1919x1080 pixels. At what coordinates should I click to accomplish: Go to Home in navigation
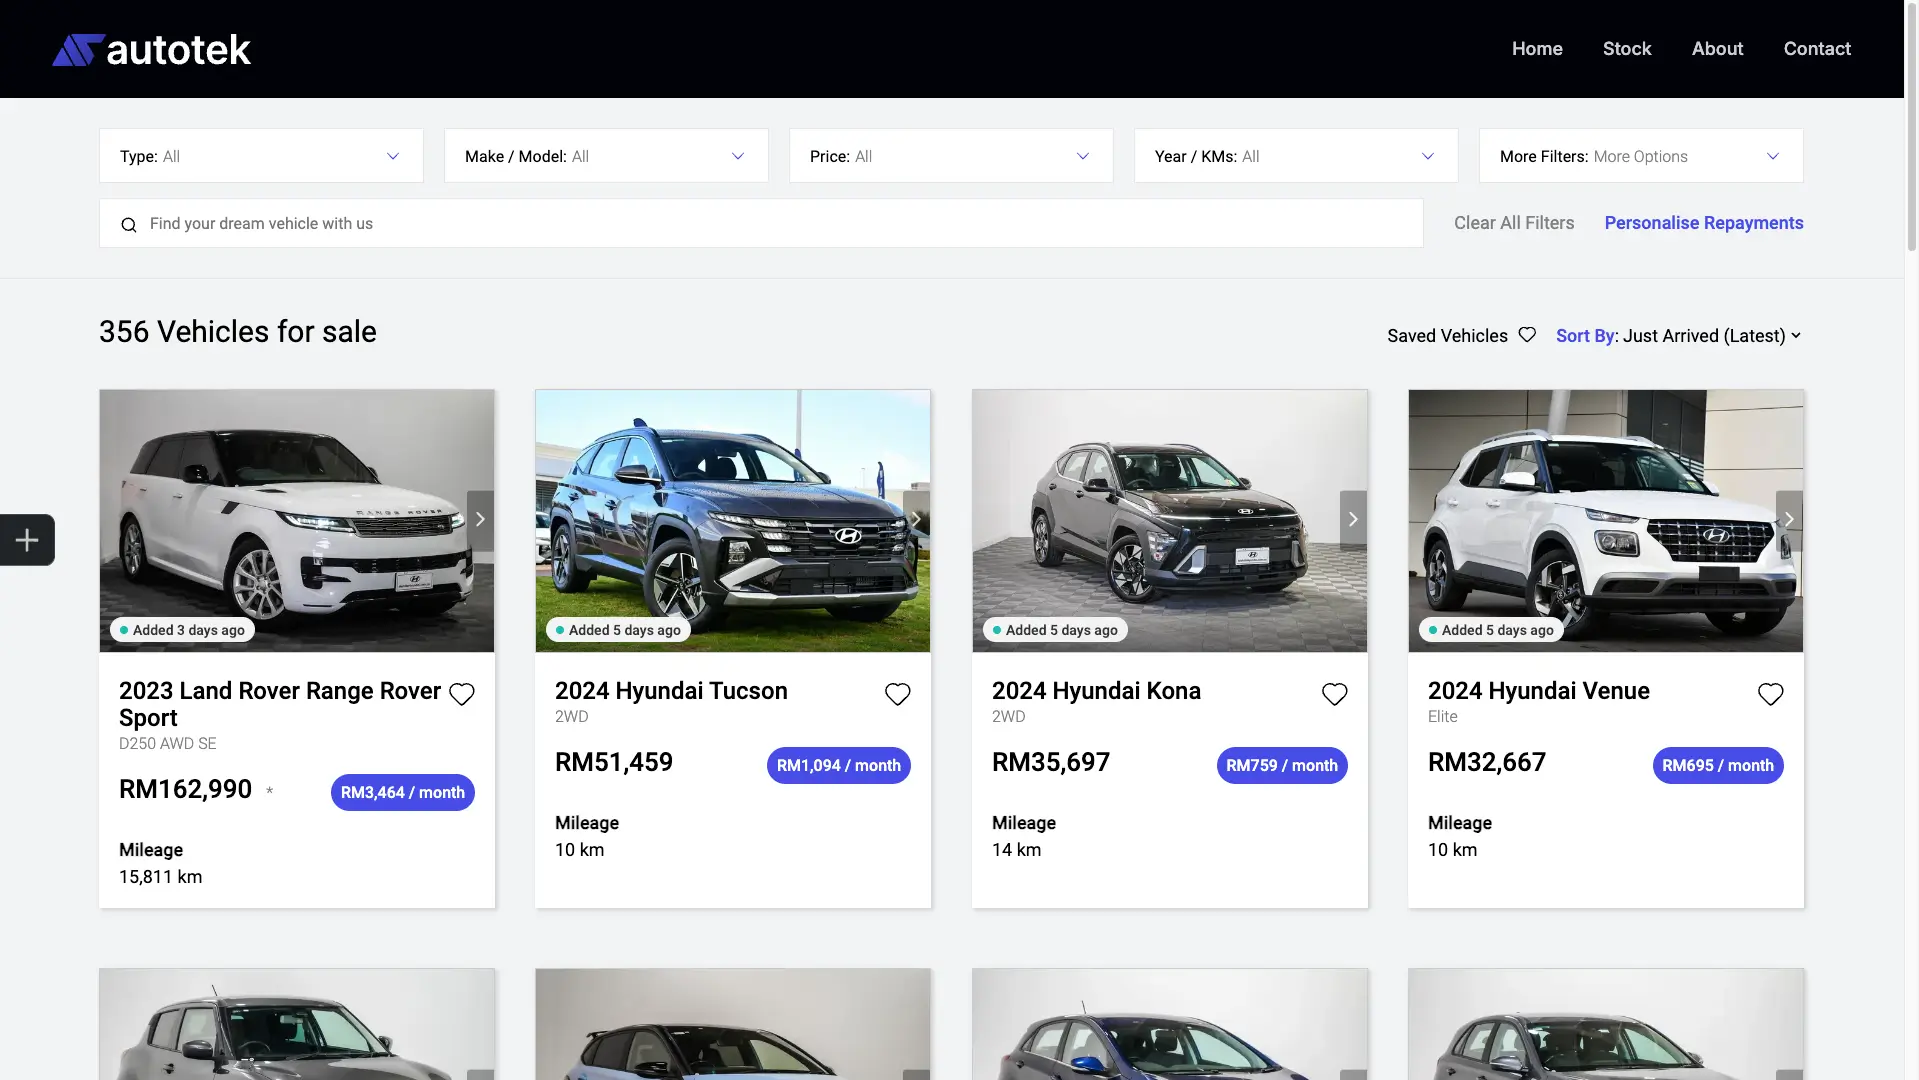(1537, 49)
